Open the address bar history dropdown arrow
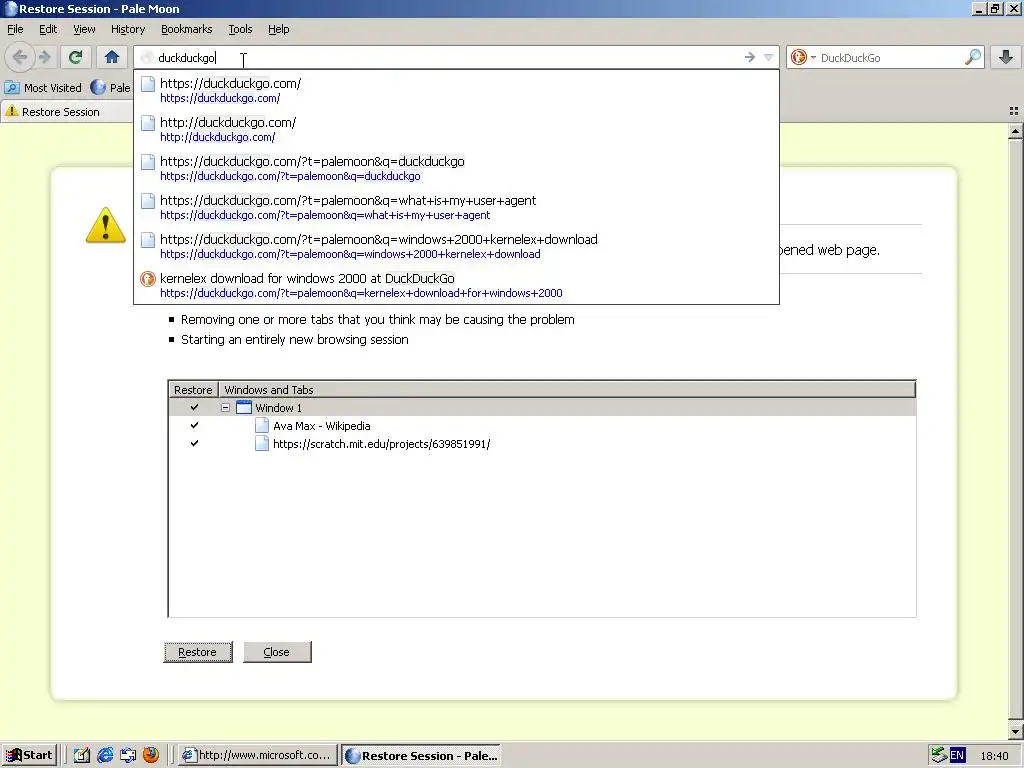The width and height of the screenshot is (1024, 768). coord(769,57)
